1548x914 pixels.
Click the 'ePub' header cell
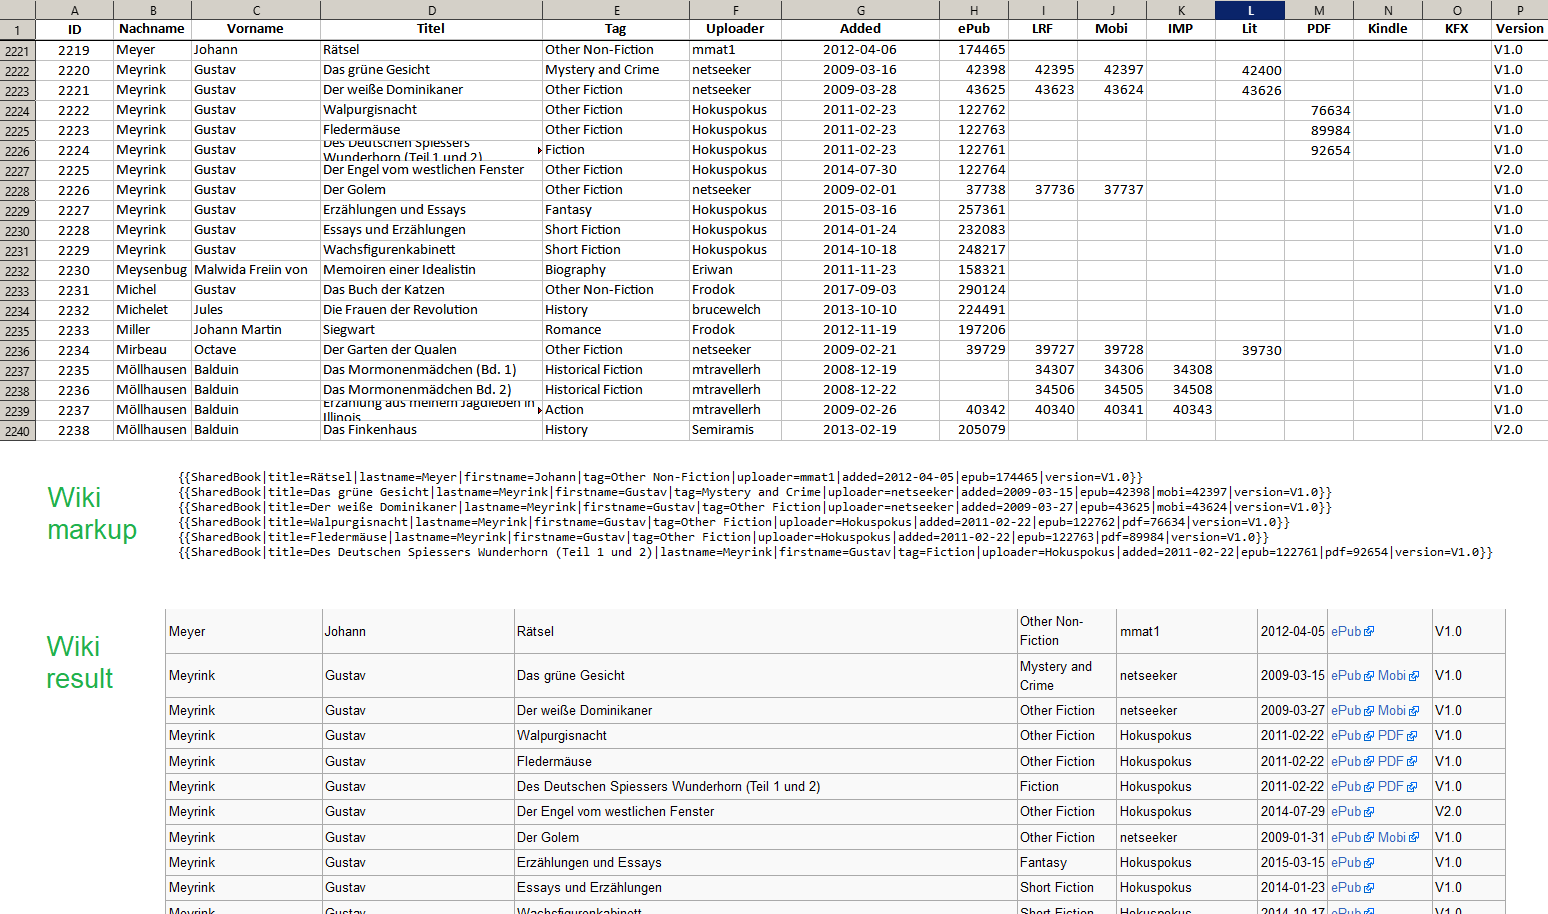974,29
